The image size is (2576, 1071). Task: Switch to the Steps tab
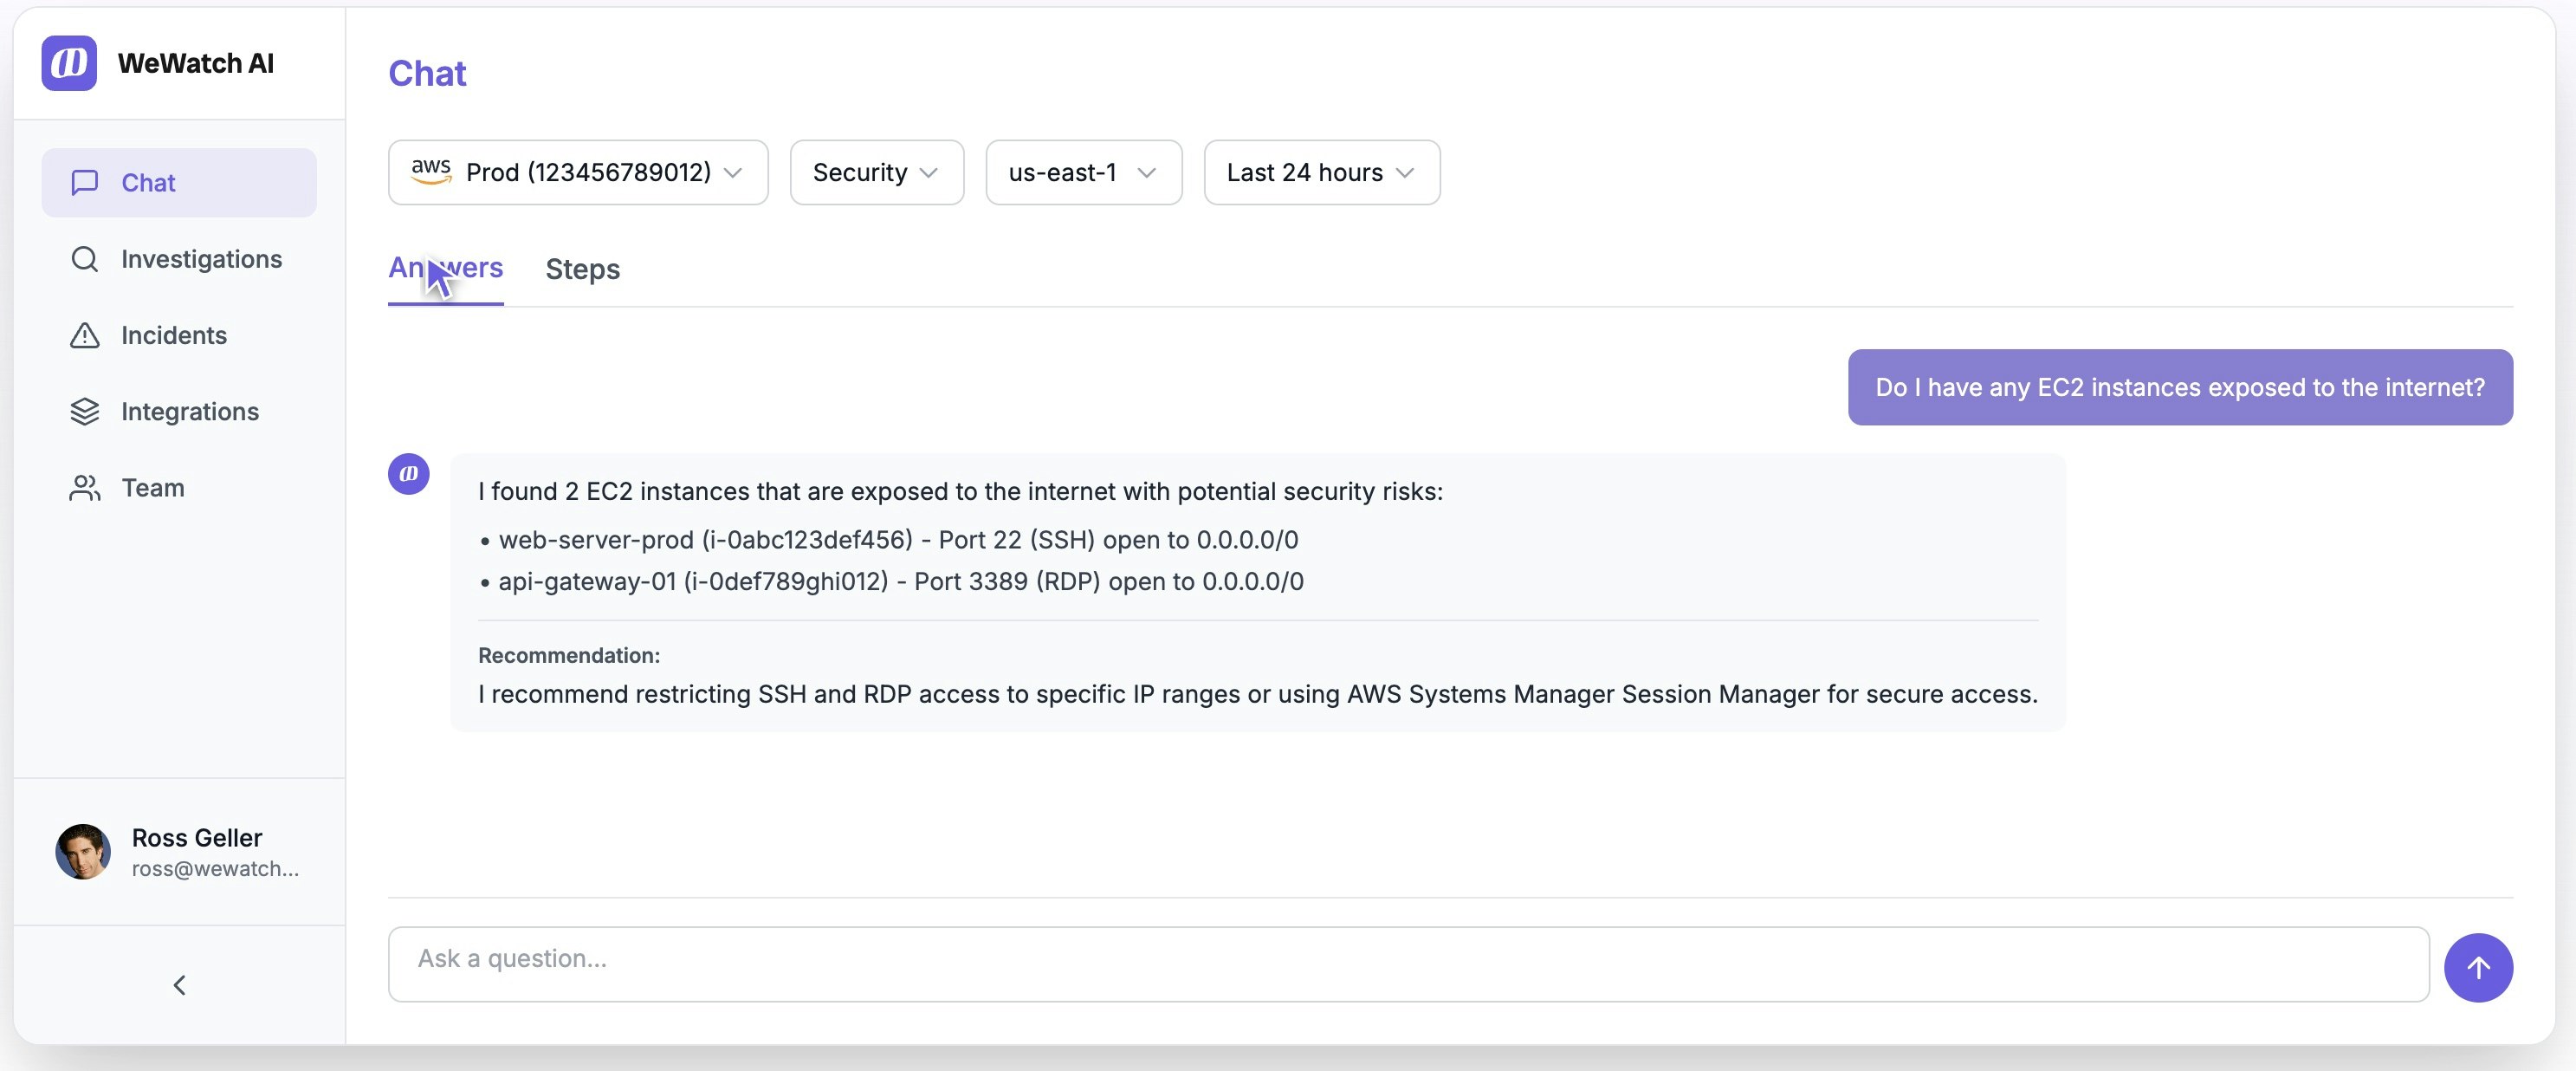(x=581, y=269)
